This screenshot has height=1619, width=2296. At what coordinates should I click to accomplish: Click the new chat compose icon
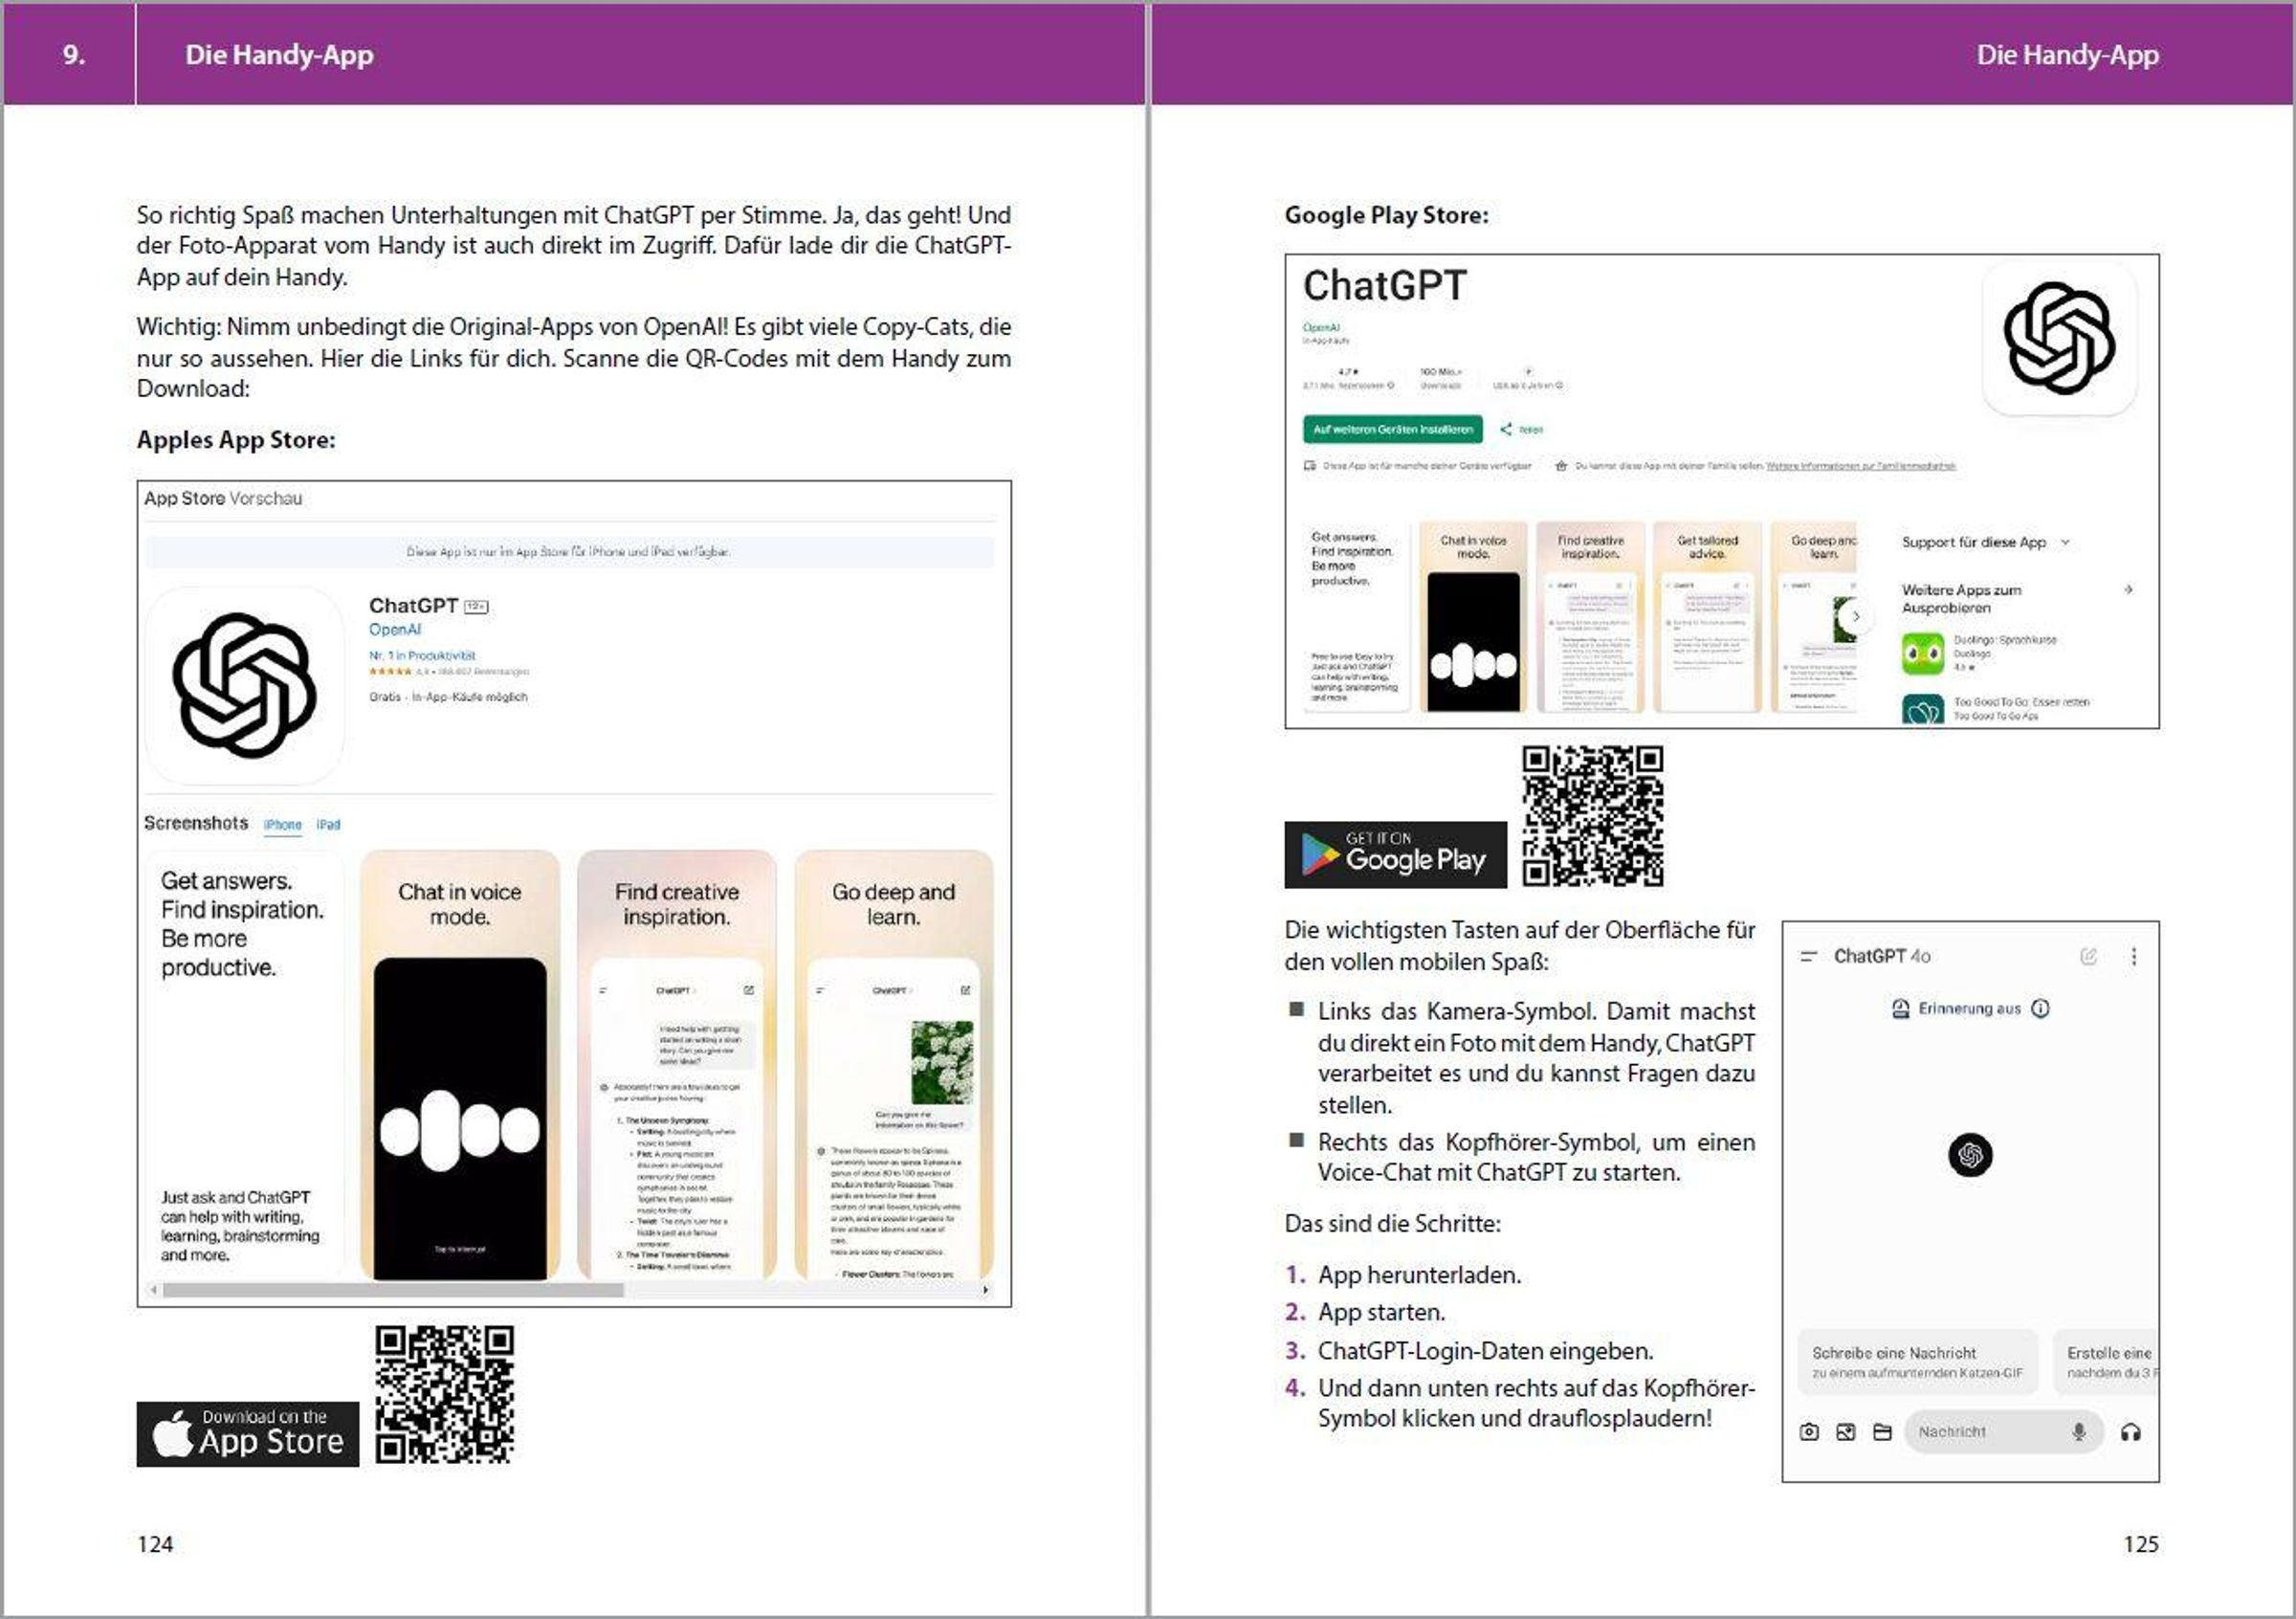[2088, 956]
